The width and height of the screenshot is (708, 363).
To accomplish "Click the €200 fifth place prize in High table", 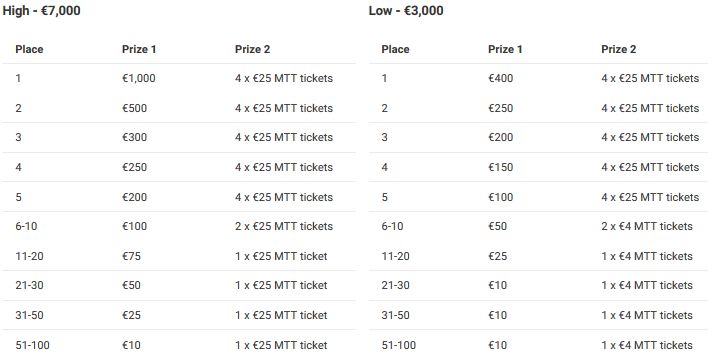I will (134, 197).
